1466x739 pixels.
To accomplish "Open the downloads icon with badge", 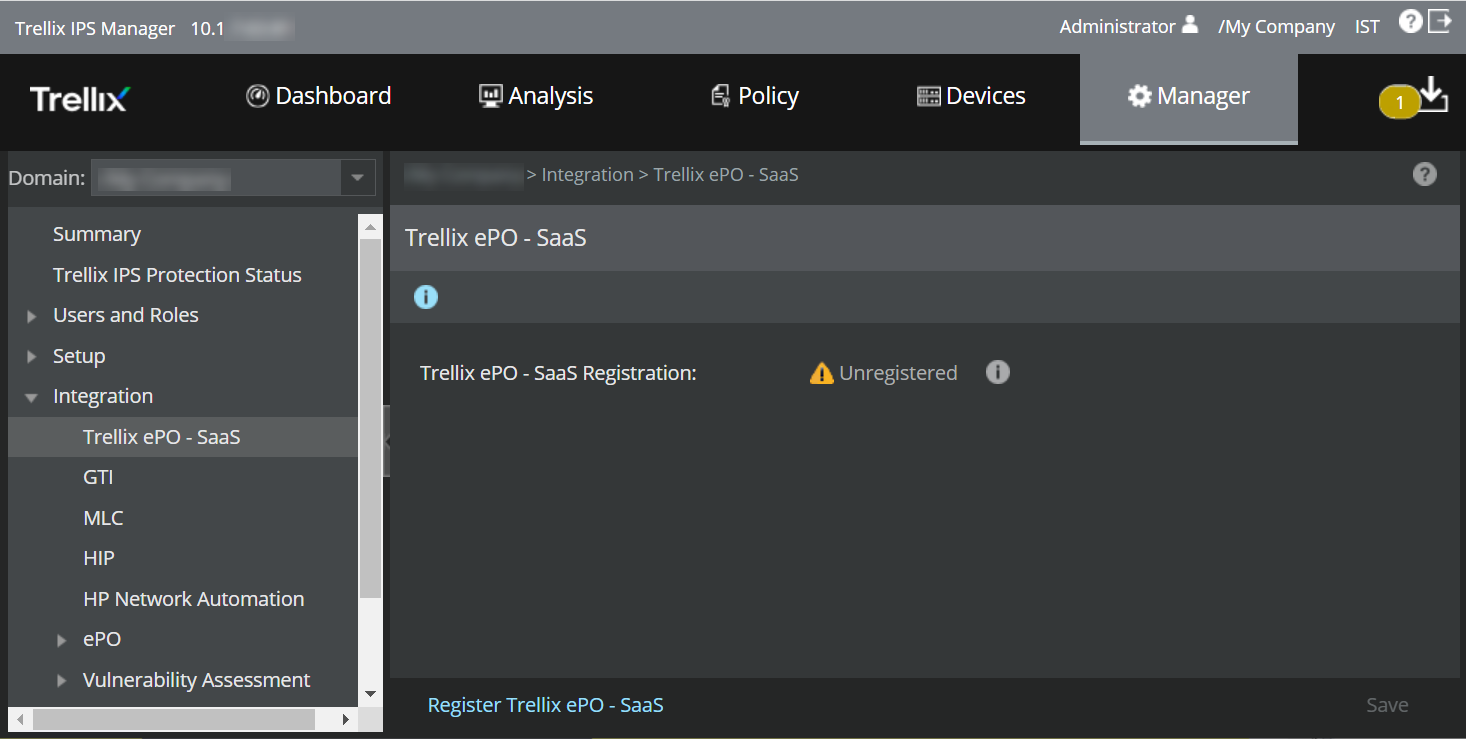I will (x=1433, y=94).
